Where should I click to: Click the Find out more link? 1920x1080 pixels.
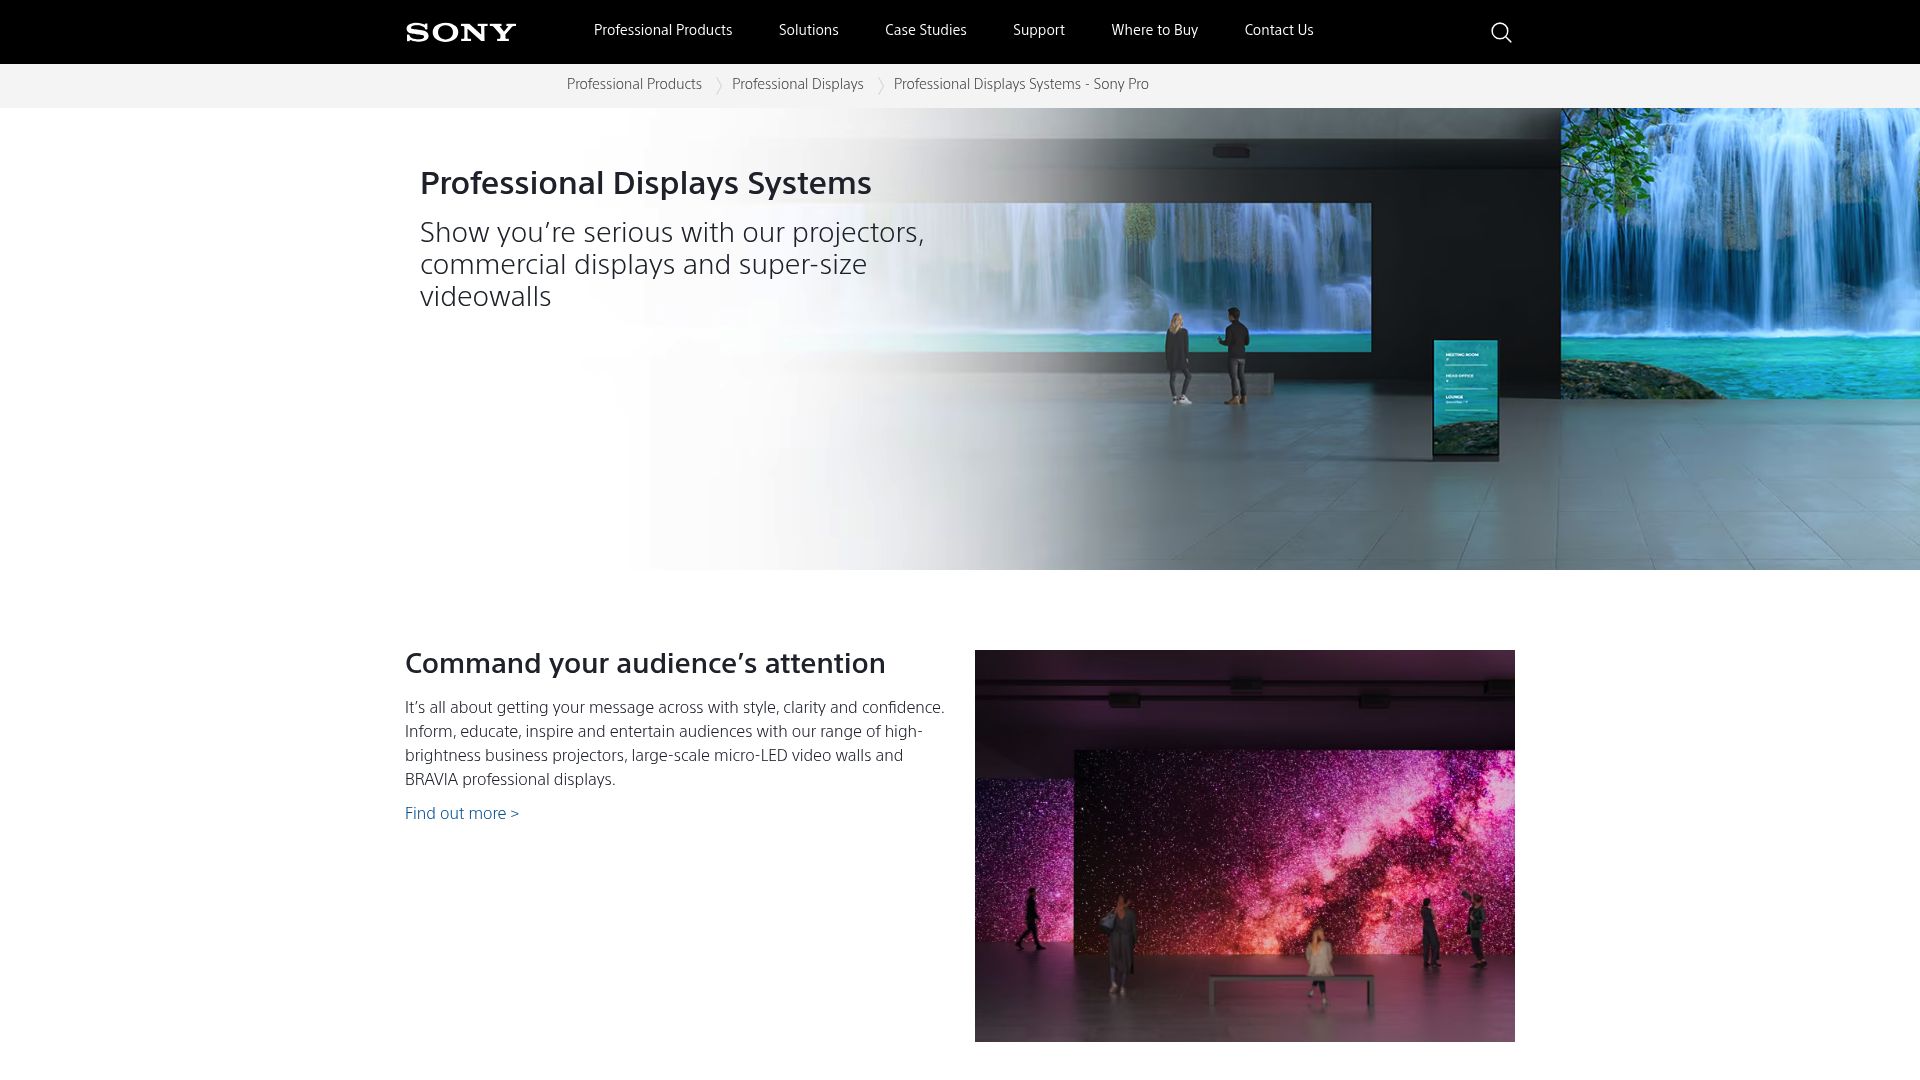coord(461,813)
